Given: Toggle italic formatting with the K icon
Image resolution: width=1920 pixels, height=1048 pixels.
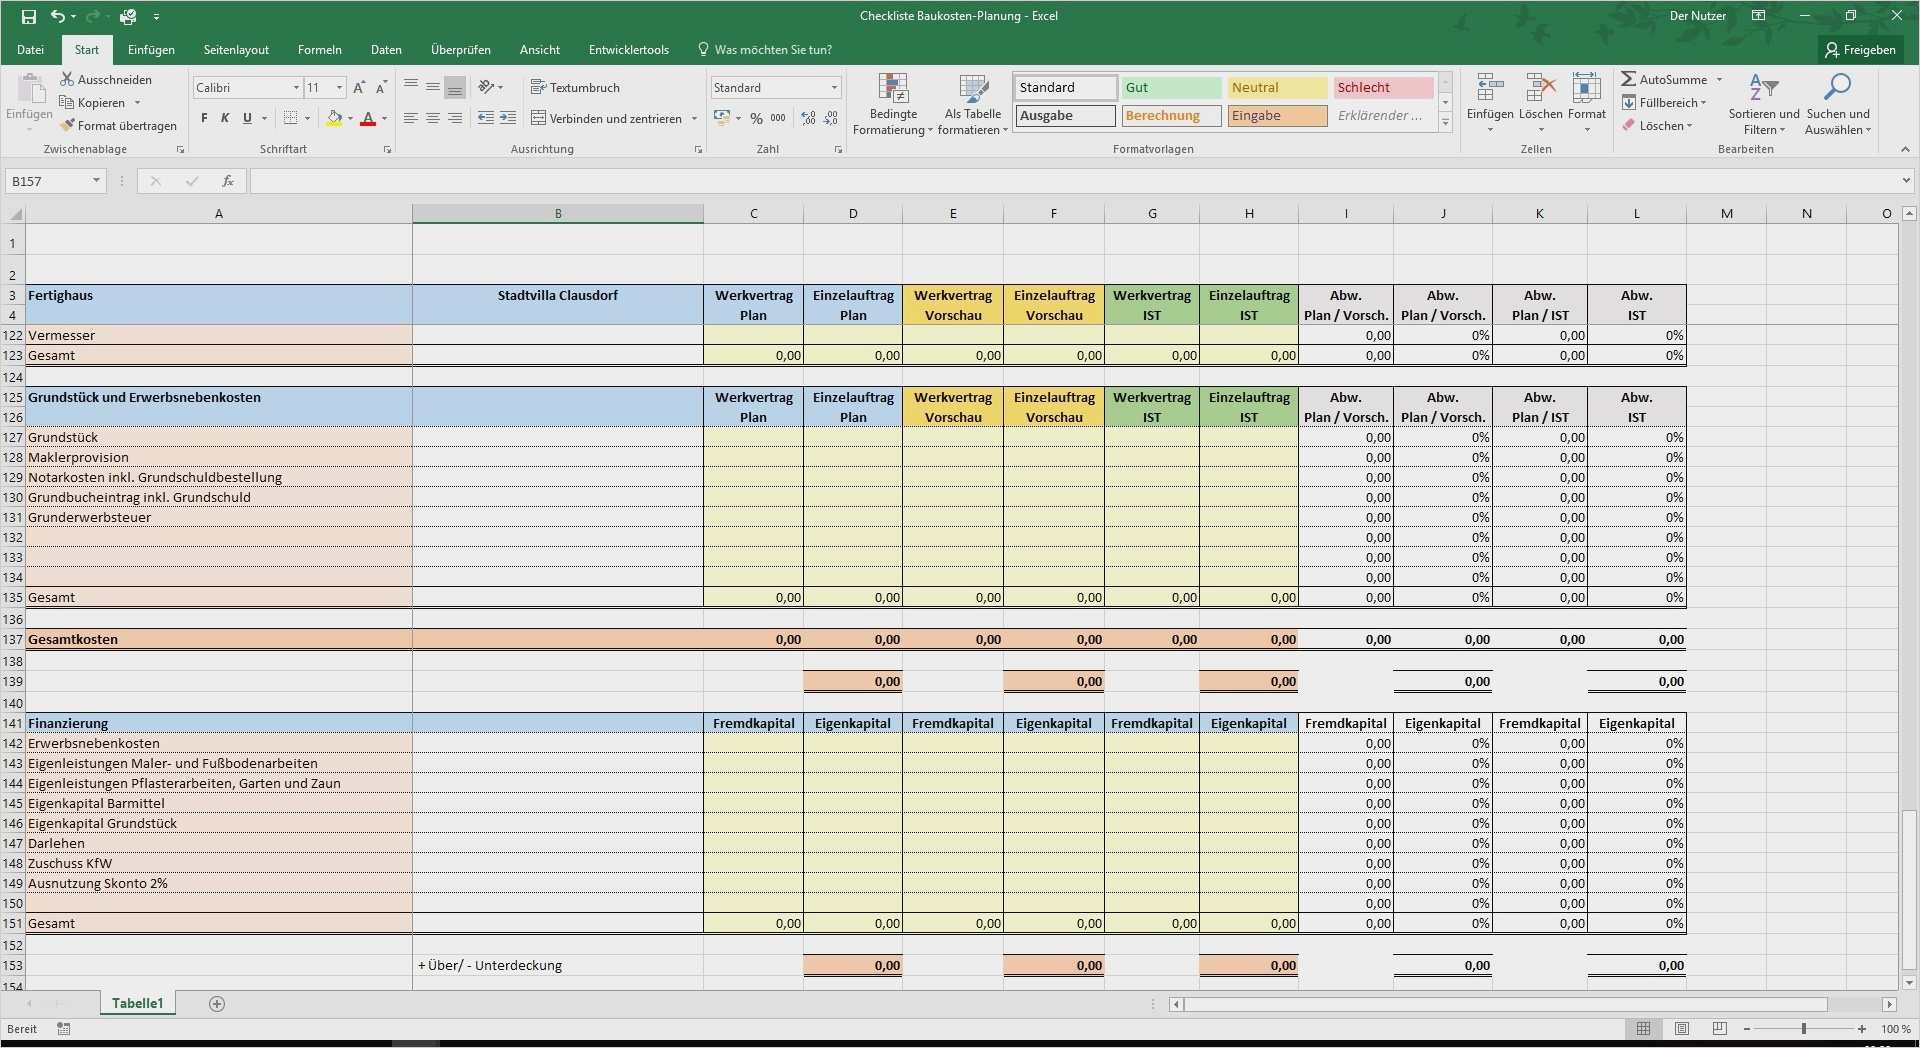Looking at the screenshot, I should tap(224, 118).
